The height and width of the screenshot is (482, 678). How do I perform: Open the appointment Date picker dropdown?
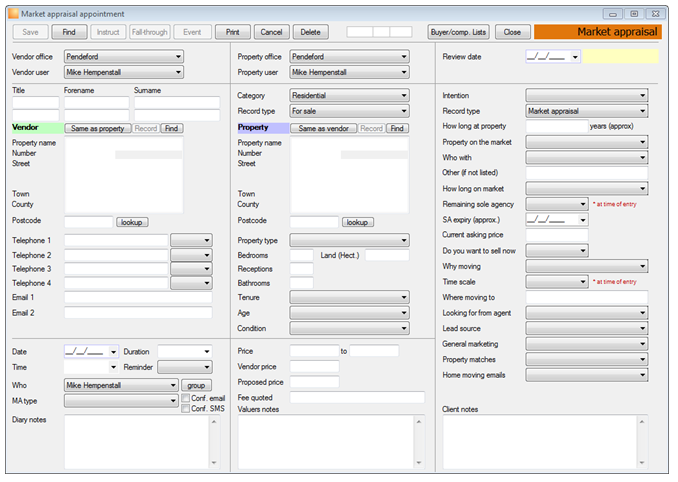pyautogui.click(x=113, y=352)
